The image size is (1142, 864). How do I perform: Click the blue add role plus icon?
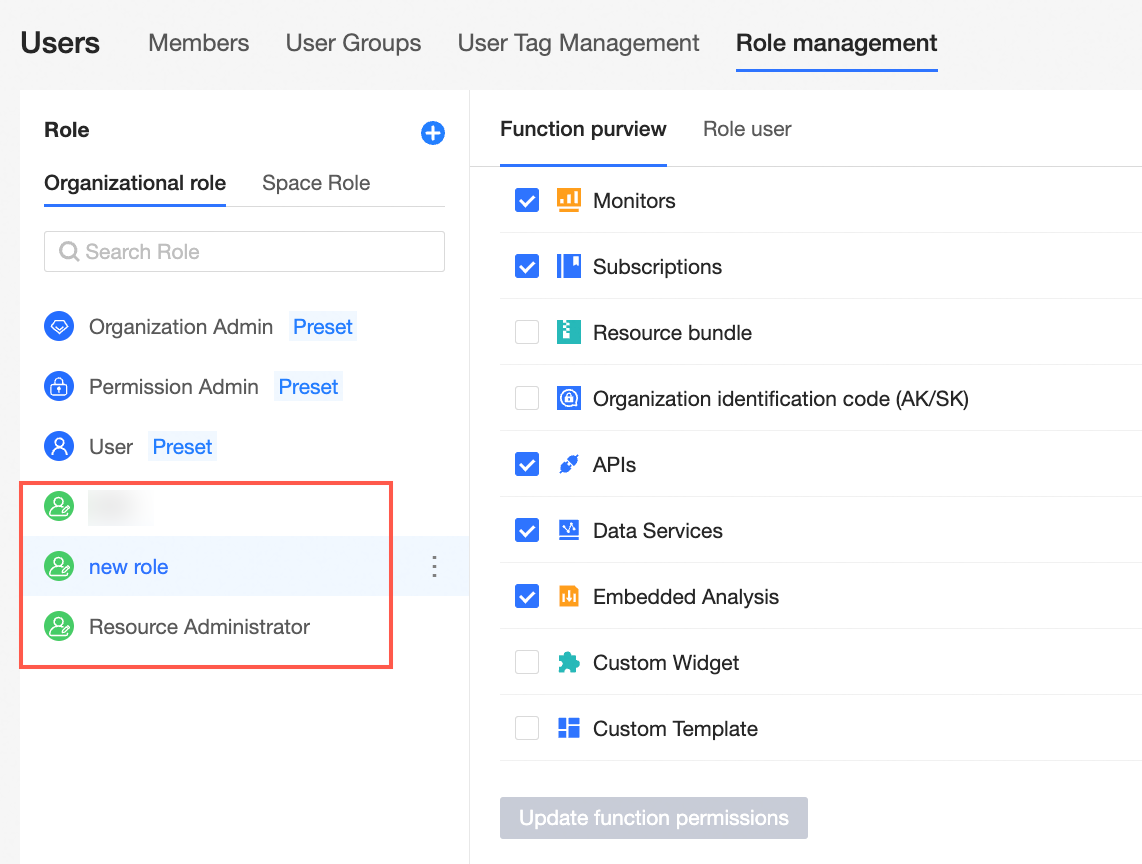click(x=433, y=133)
